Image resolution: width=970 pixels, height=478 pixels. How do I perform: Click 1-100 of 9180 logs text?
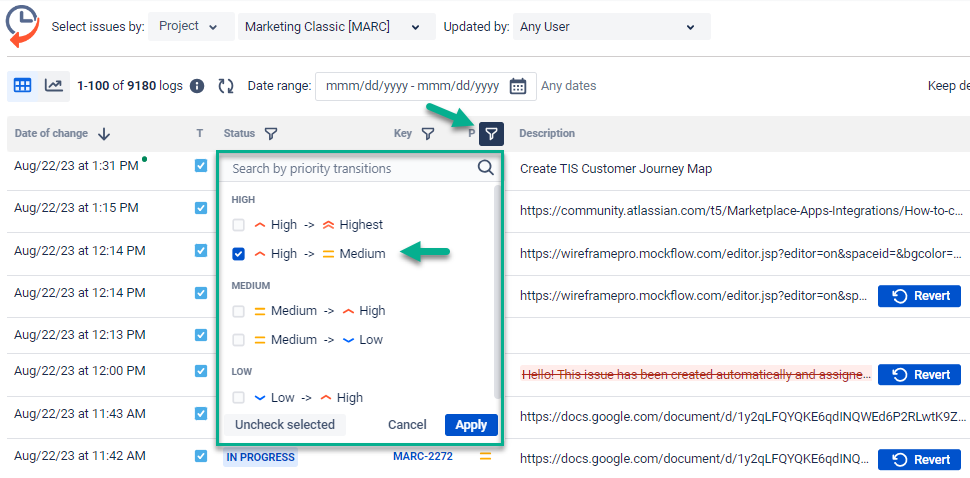130,86
